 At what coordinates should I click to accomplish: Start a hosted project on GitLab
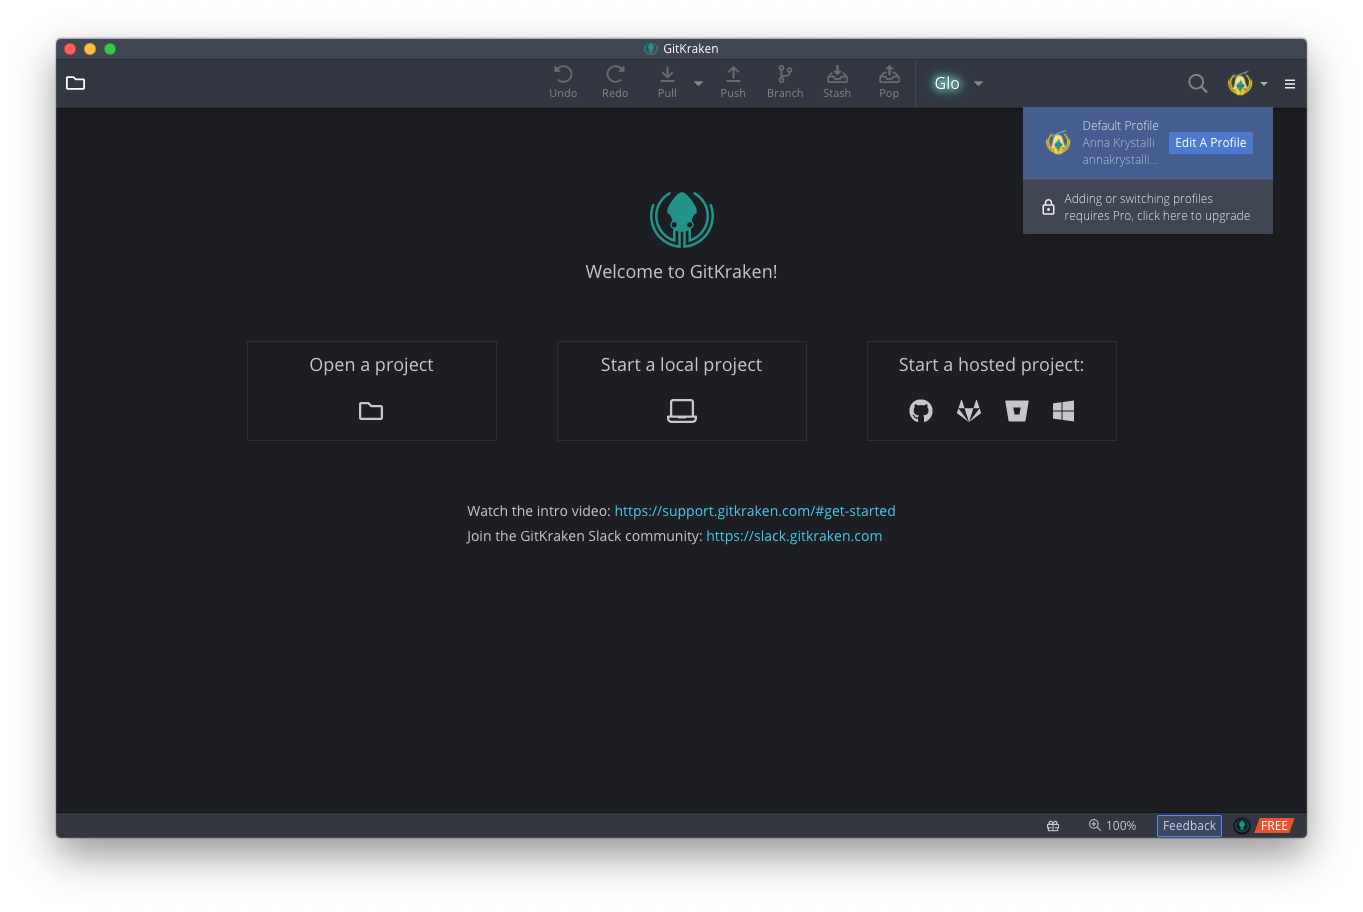[x=969, y=411]
